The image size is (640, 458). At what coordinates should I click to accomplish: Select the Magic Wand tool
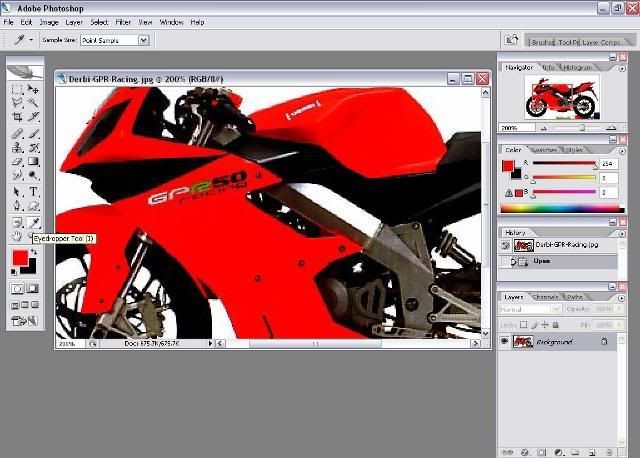pos(33,102)
